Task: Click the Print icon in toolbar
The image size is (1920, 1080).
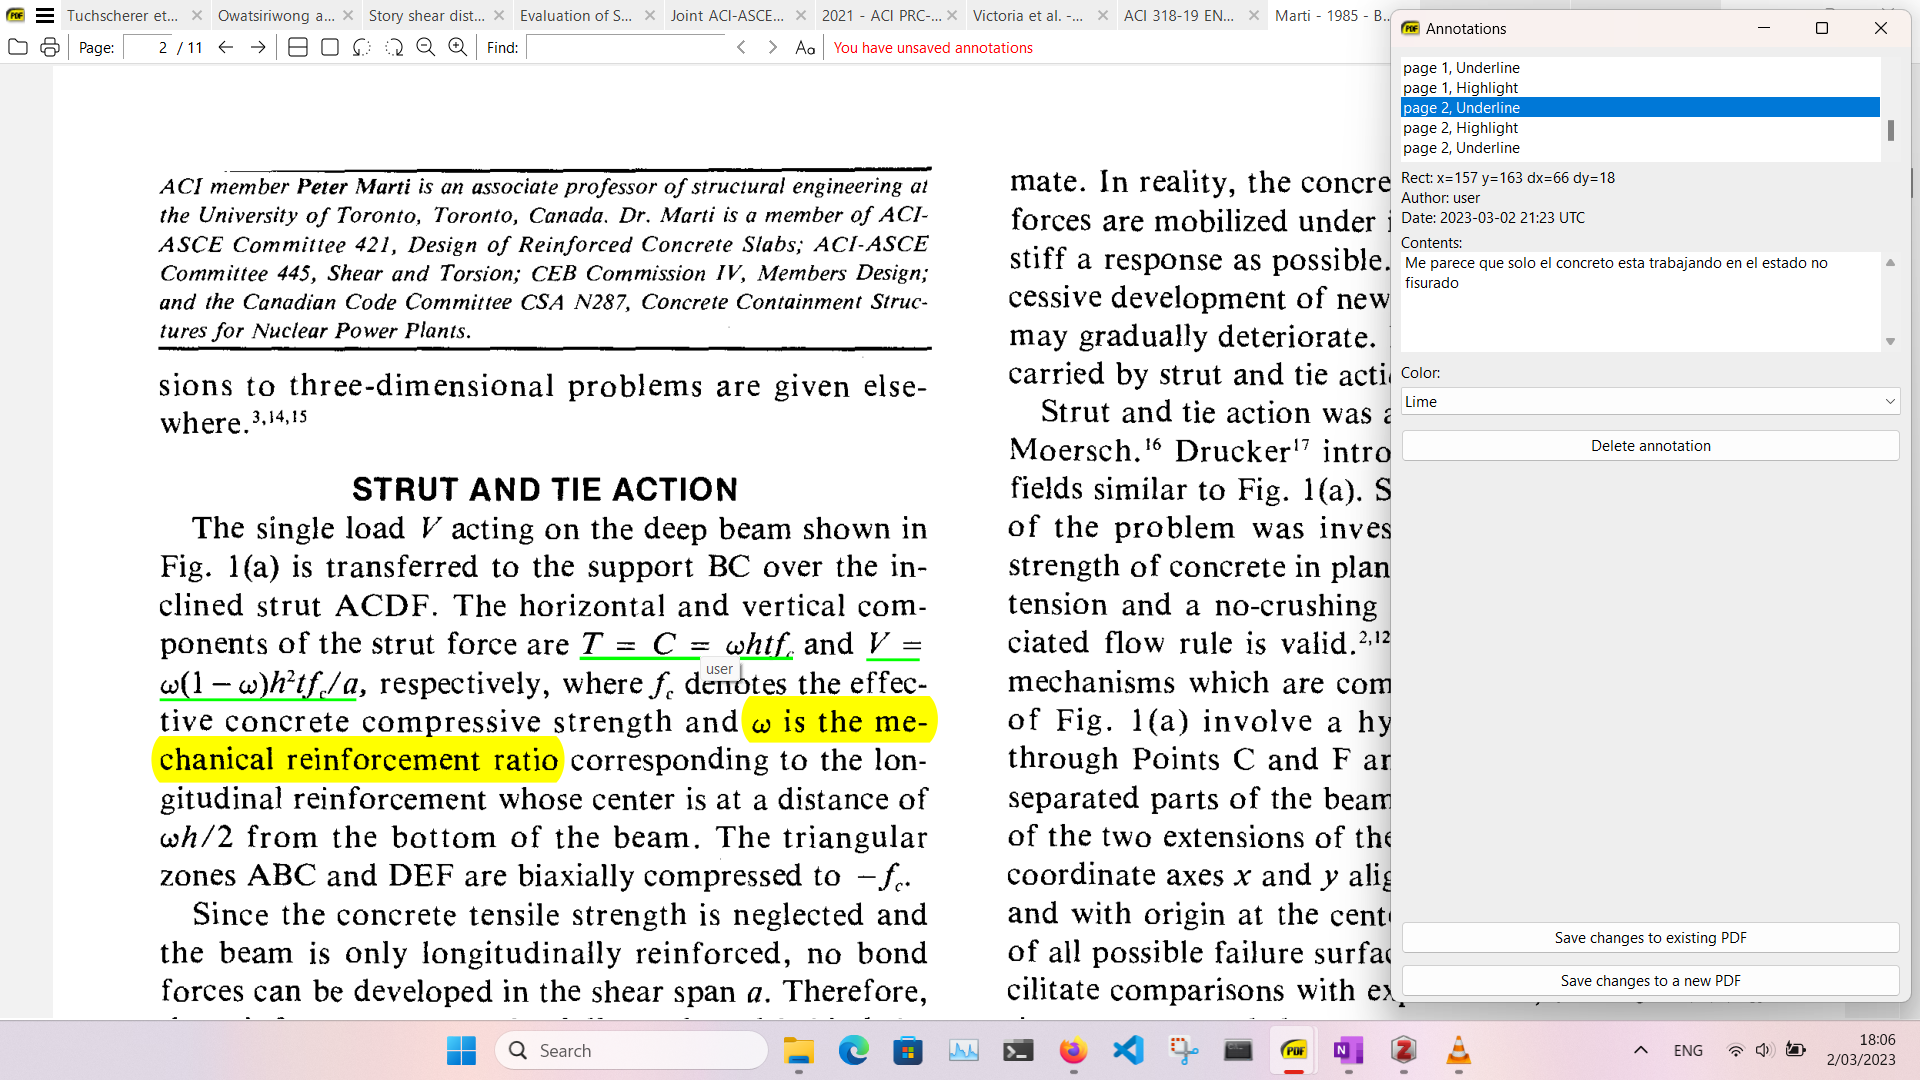Action: coord(50,47)
